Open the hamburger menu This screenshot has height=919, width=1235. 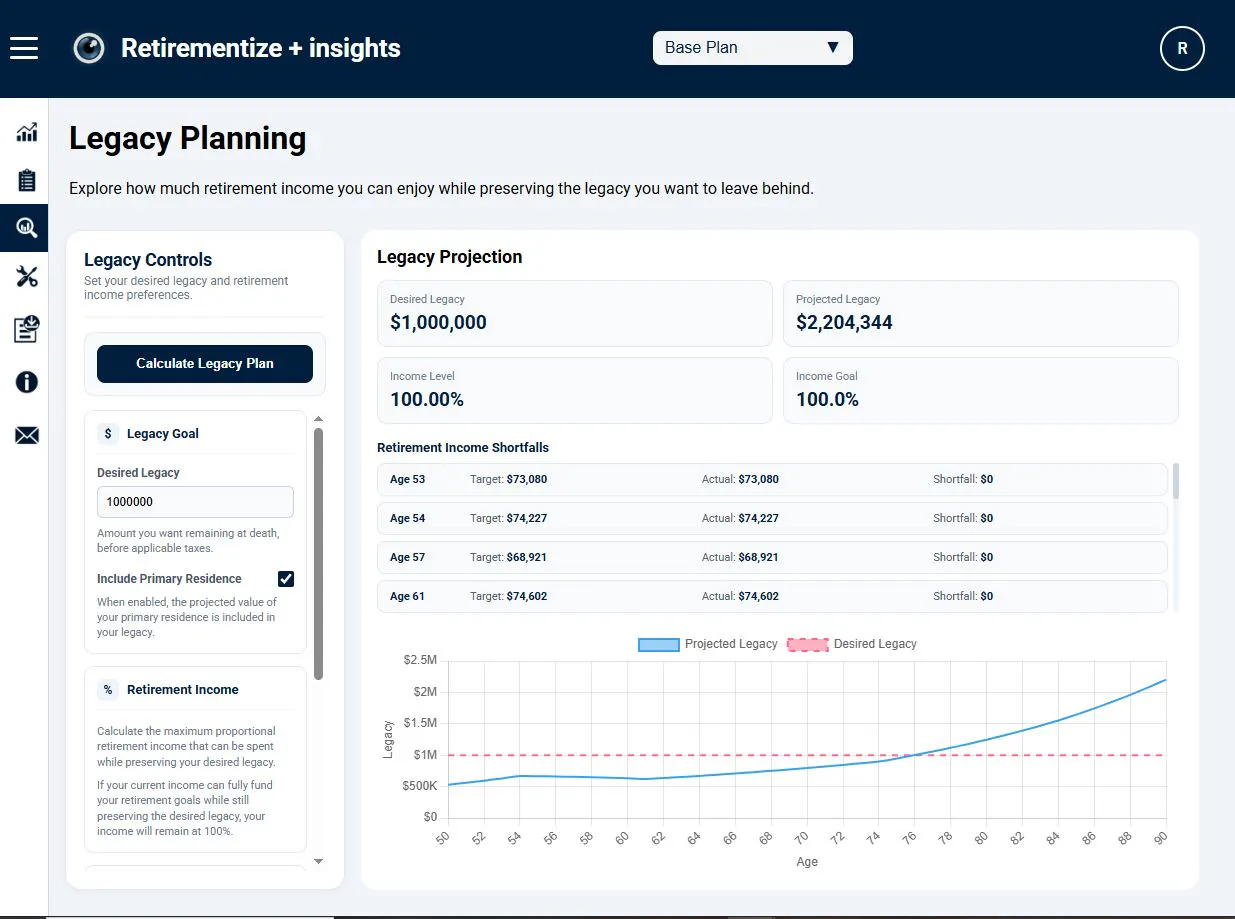[x=24, y=48]
